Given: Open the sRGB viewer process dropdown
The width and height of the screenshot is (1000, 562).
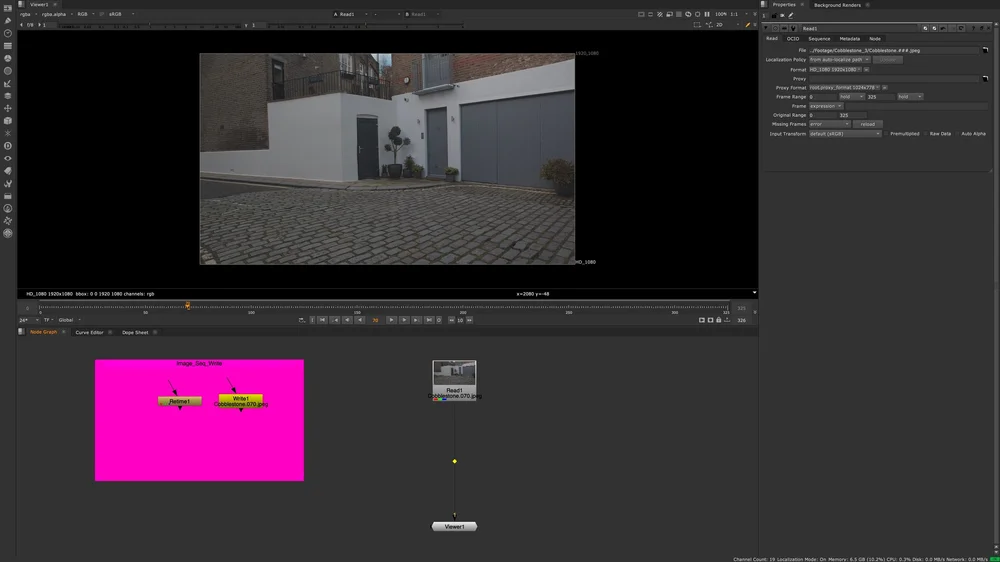Looking at the screenshot, I should pos(121,14).
